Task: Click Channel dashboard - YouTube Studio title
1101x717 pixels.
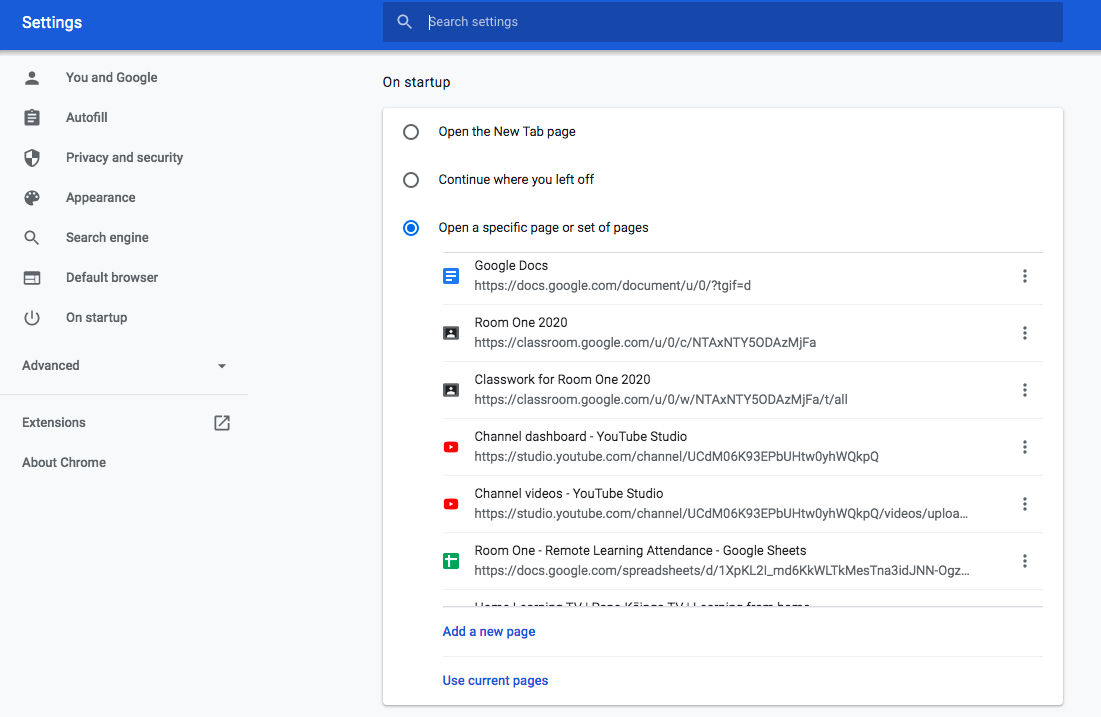Action: tap(581, 436)
